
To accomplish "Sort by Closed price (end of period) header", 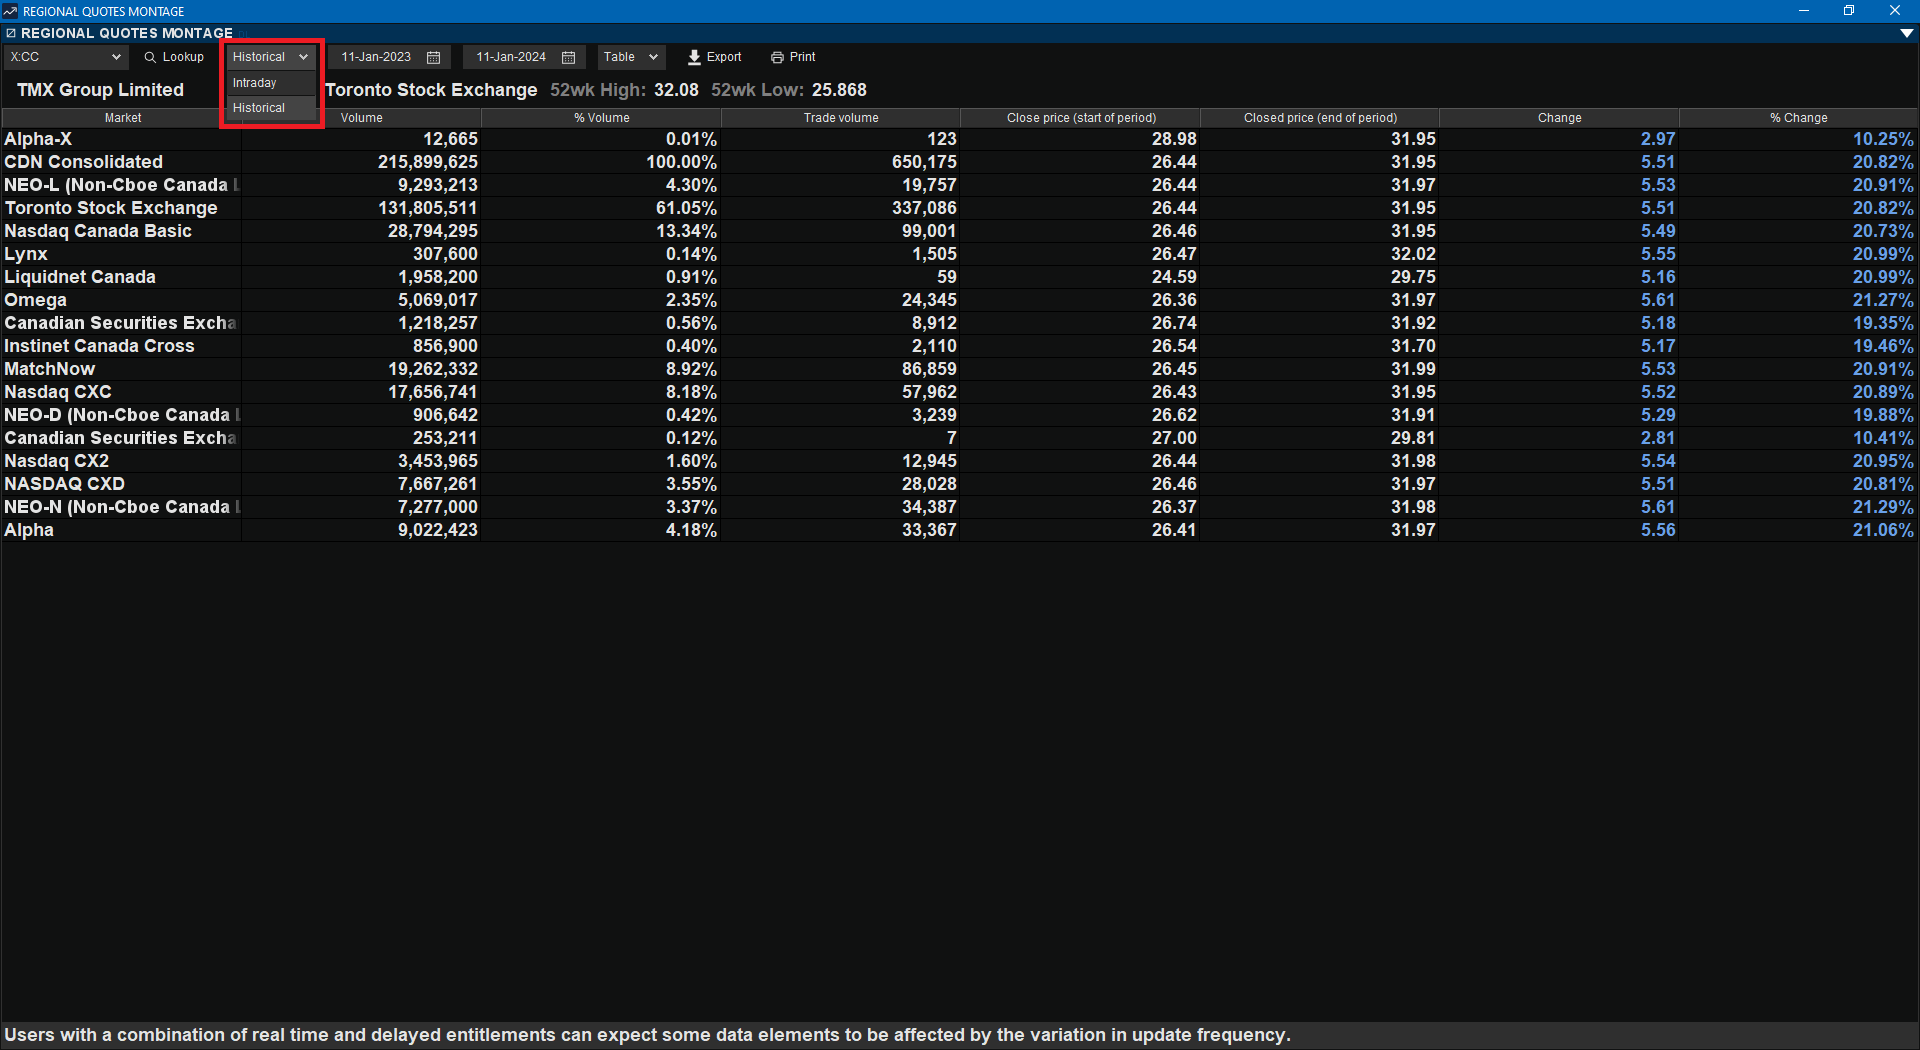I will coord(1320,118).
